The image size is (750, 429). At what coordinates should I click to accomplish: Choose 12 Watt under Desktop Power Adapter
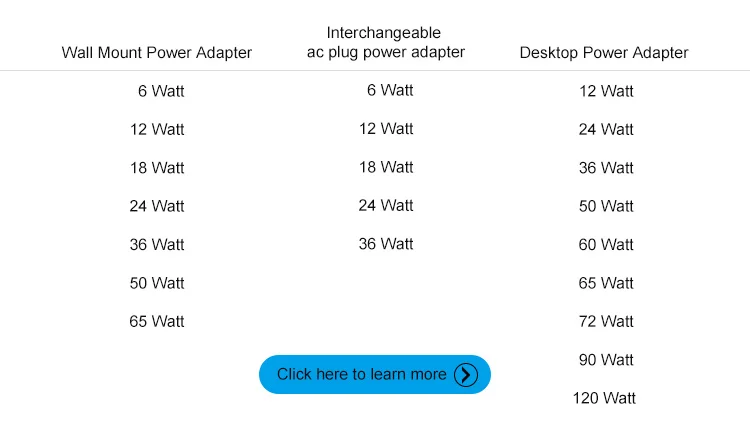point(607,91)
